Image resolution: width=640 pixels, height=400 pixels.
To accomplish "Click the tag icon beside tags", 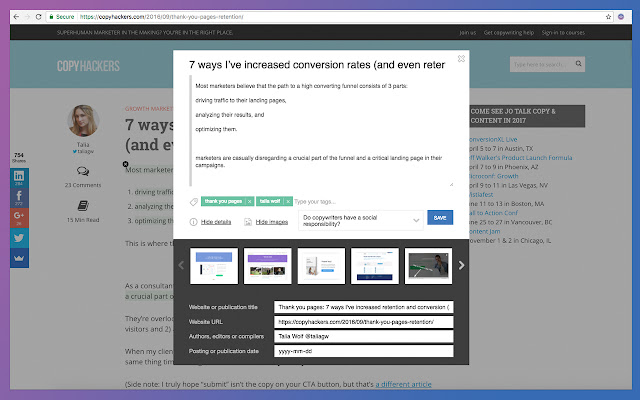I will (x=194, y=202).
